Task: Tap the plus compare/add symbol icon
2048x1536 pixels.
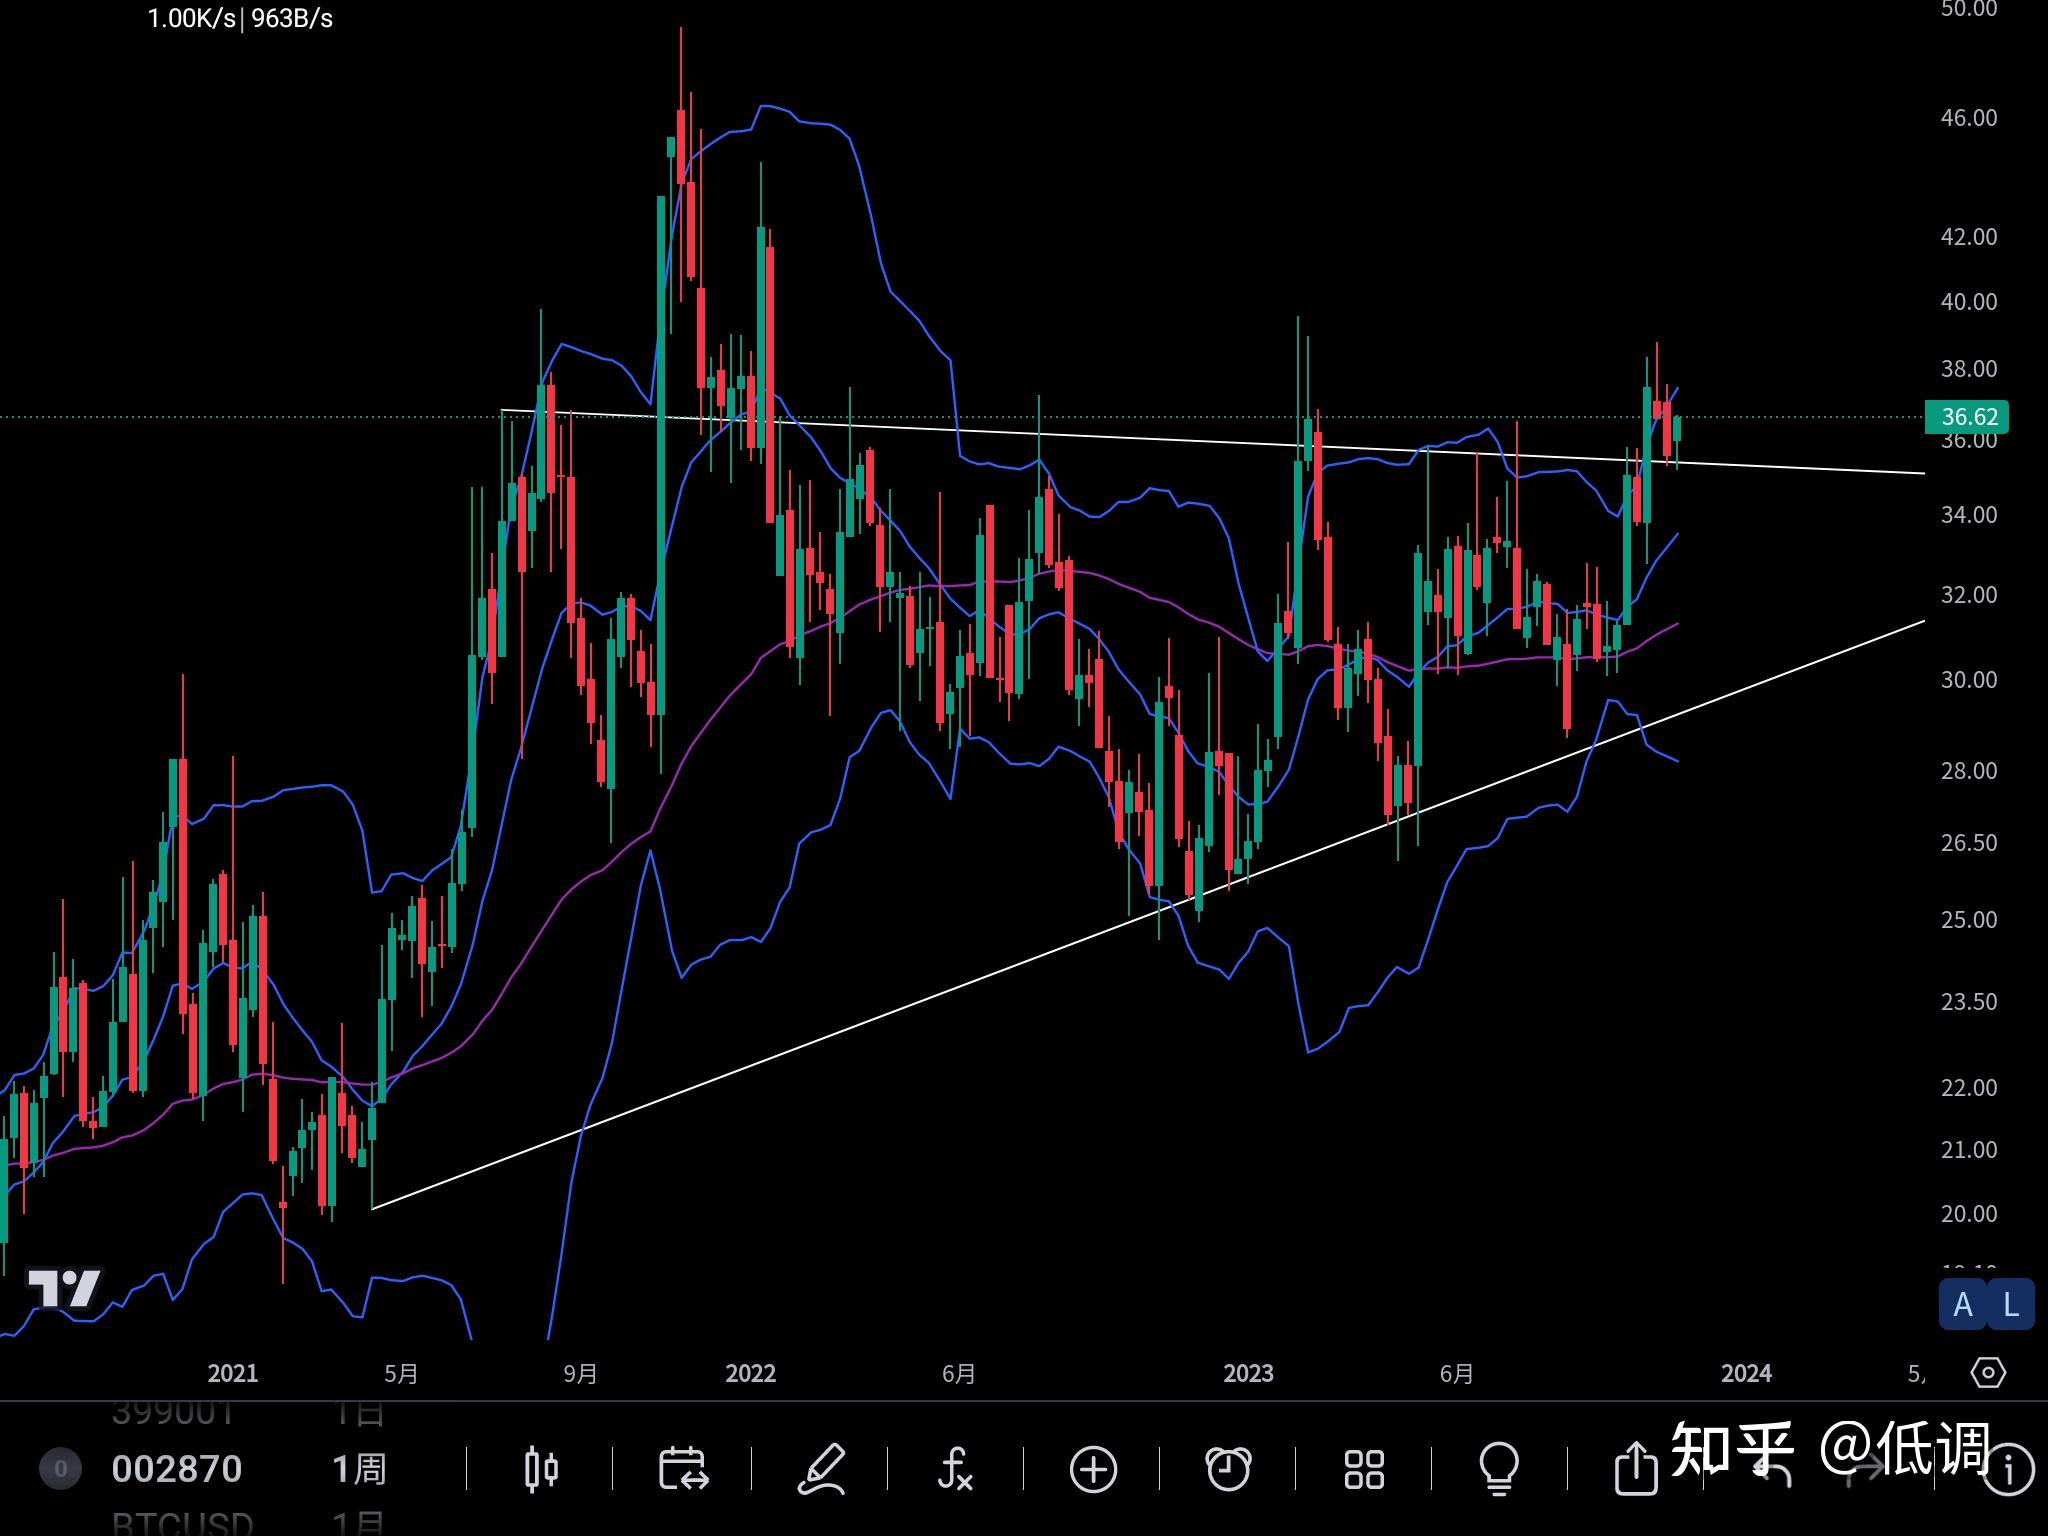Action: point(1093,1470)
